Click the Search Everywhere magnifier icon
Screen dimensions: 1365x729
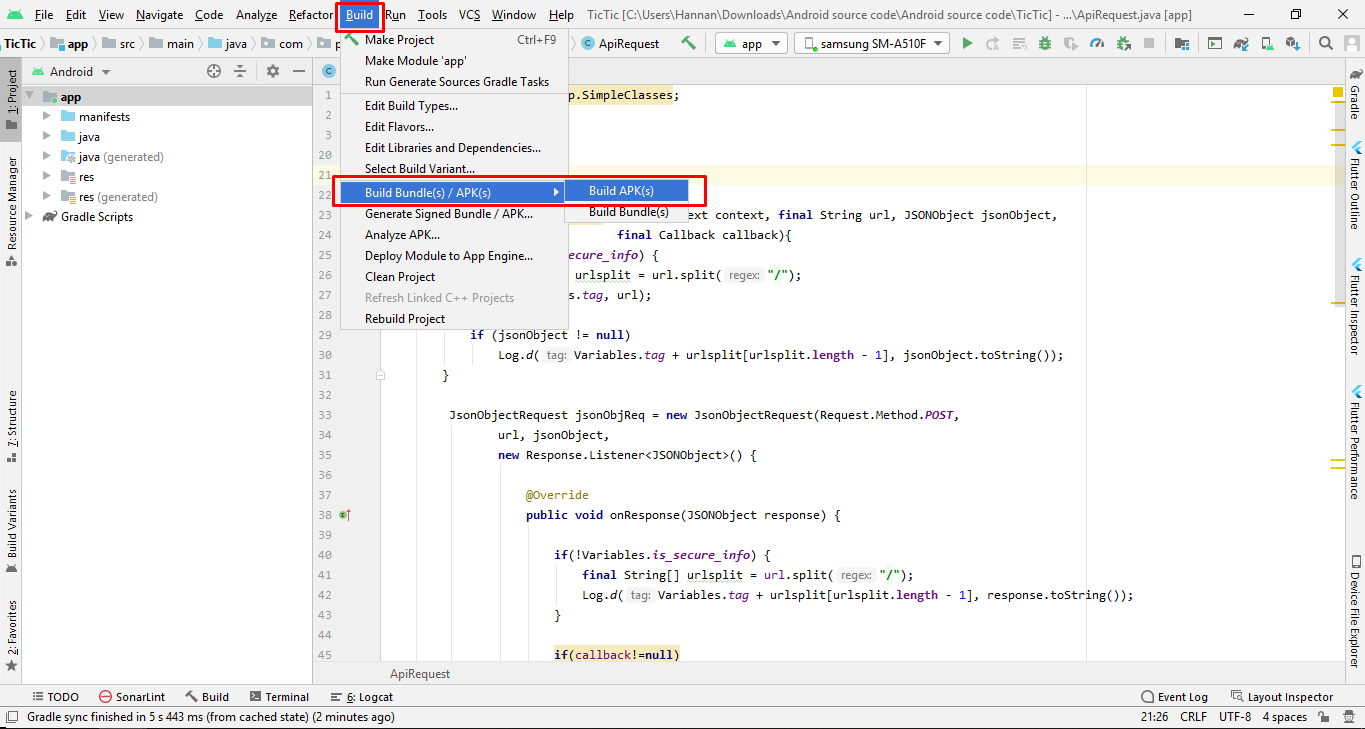[1326, 44]
